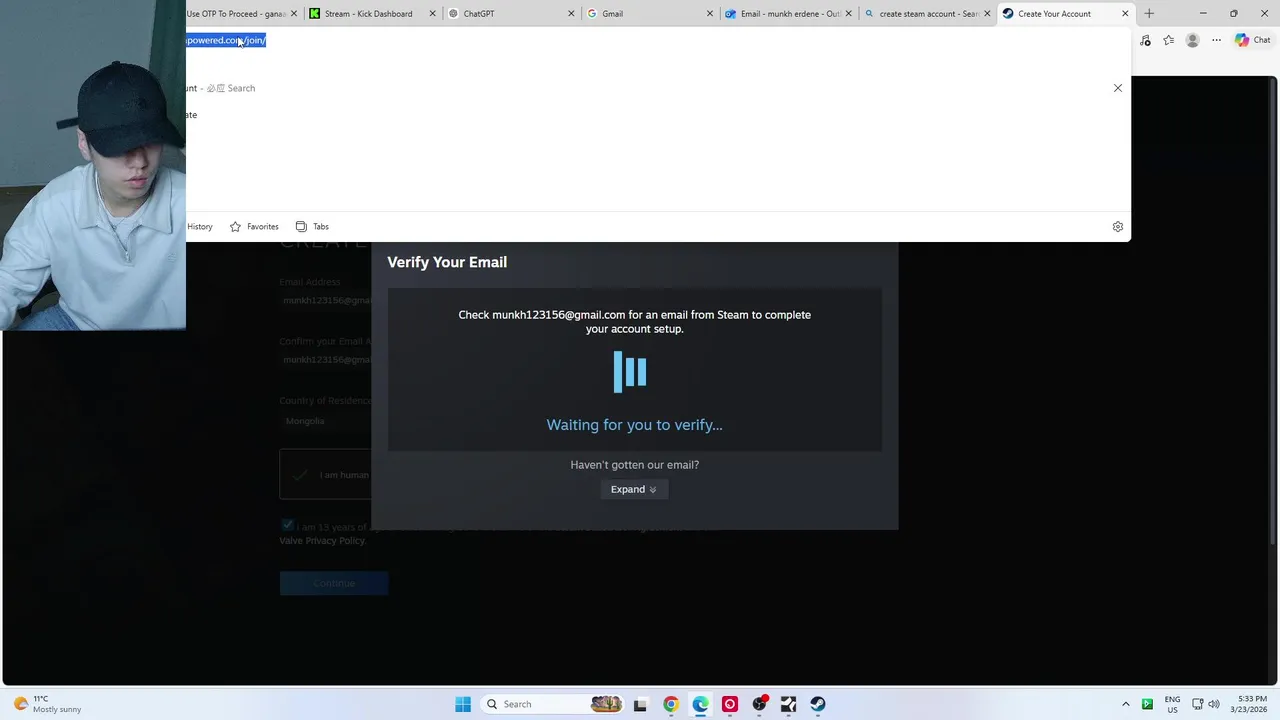The height and width of the screenshot is (720, 1280).
Task: Show hidden system tray icons
Action: point(1125,704)
